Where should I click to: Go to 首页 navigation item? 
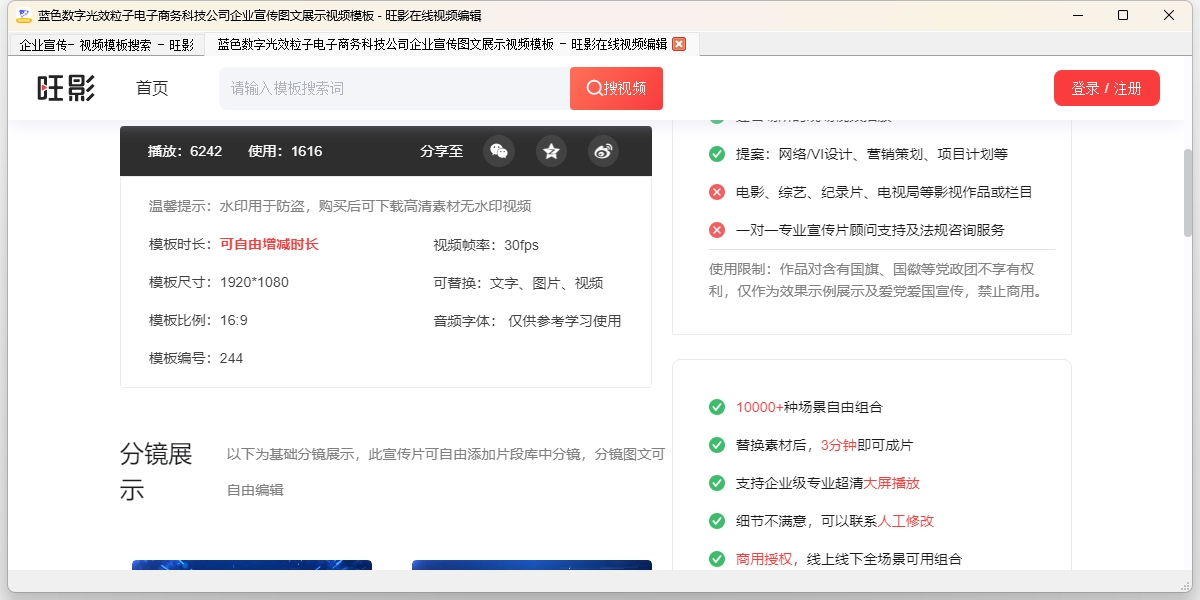(152, 88)
